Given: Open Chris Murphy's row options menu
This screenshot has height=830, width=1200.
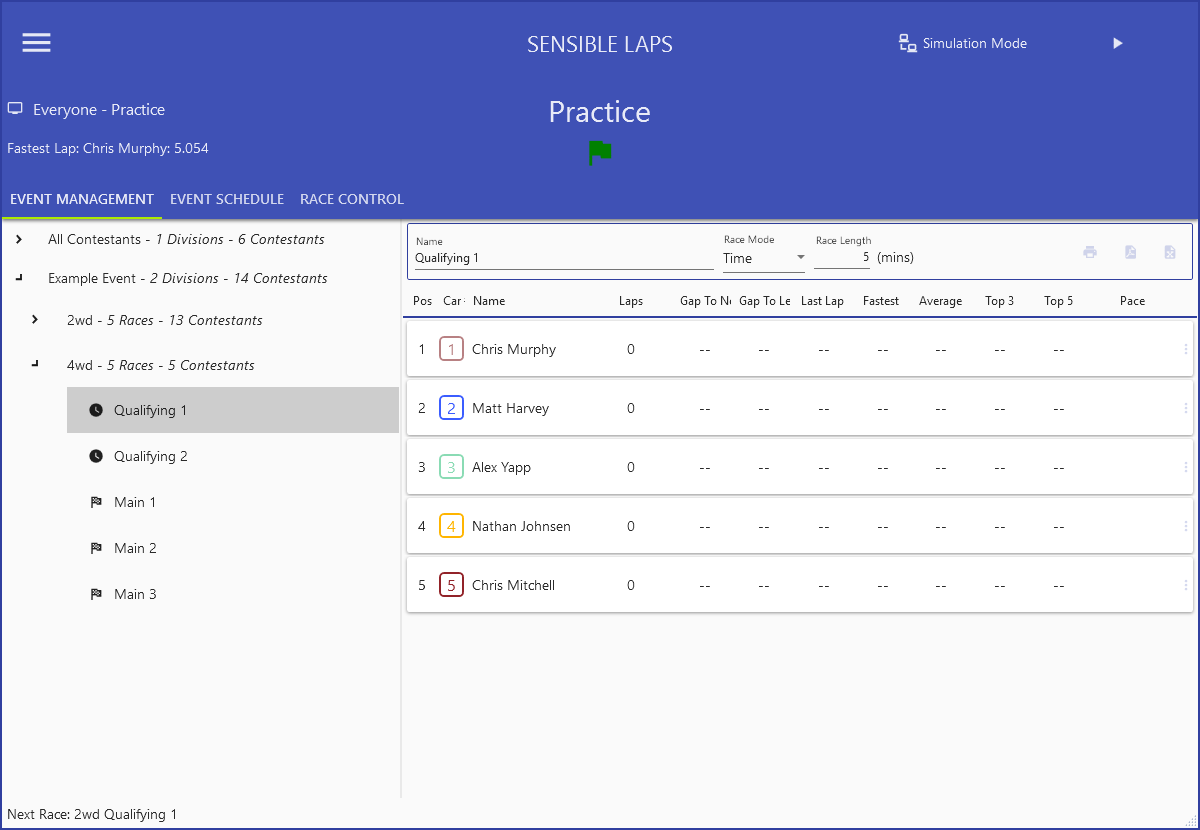Looking at the screenshot, I should click(x=1186, y=349).
